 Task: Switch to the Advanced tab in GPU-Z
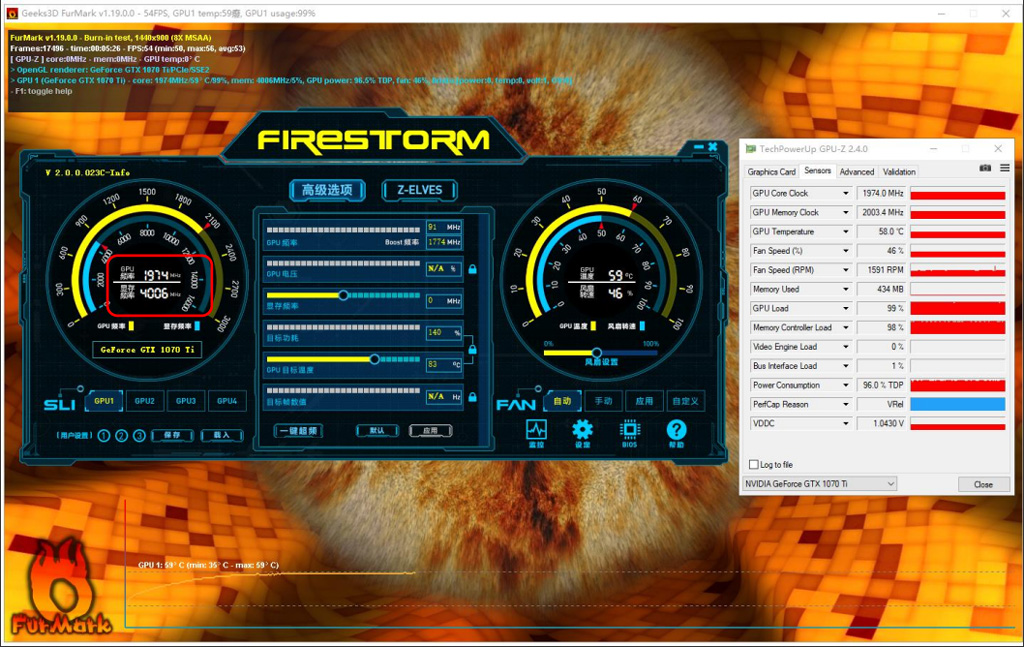[857, 172]
